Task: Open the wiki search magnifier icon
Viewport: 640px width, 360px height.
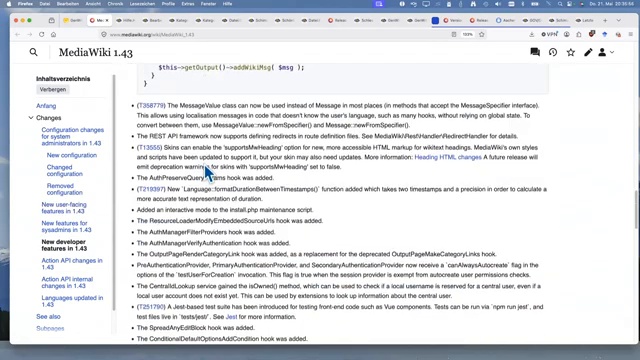Action: coord(33,52)
